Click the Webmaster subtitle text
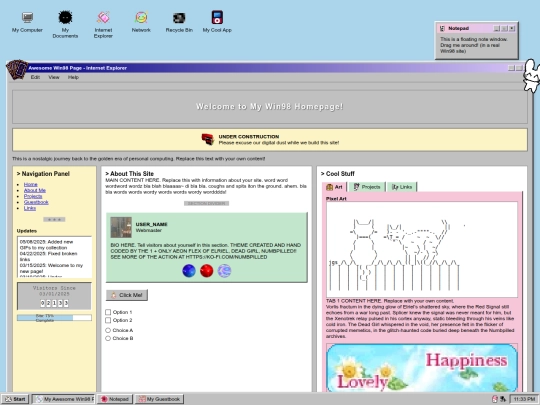Image resolution: width=540 pixels, height=405 pixels. click(x=148, y=230)
